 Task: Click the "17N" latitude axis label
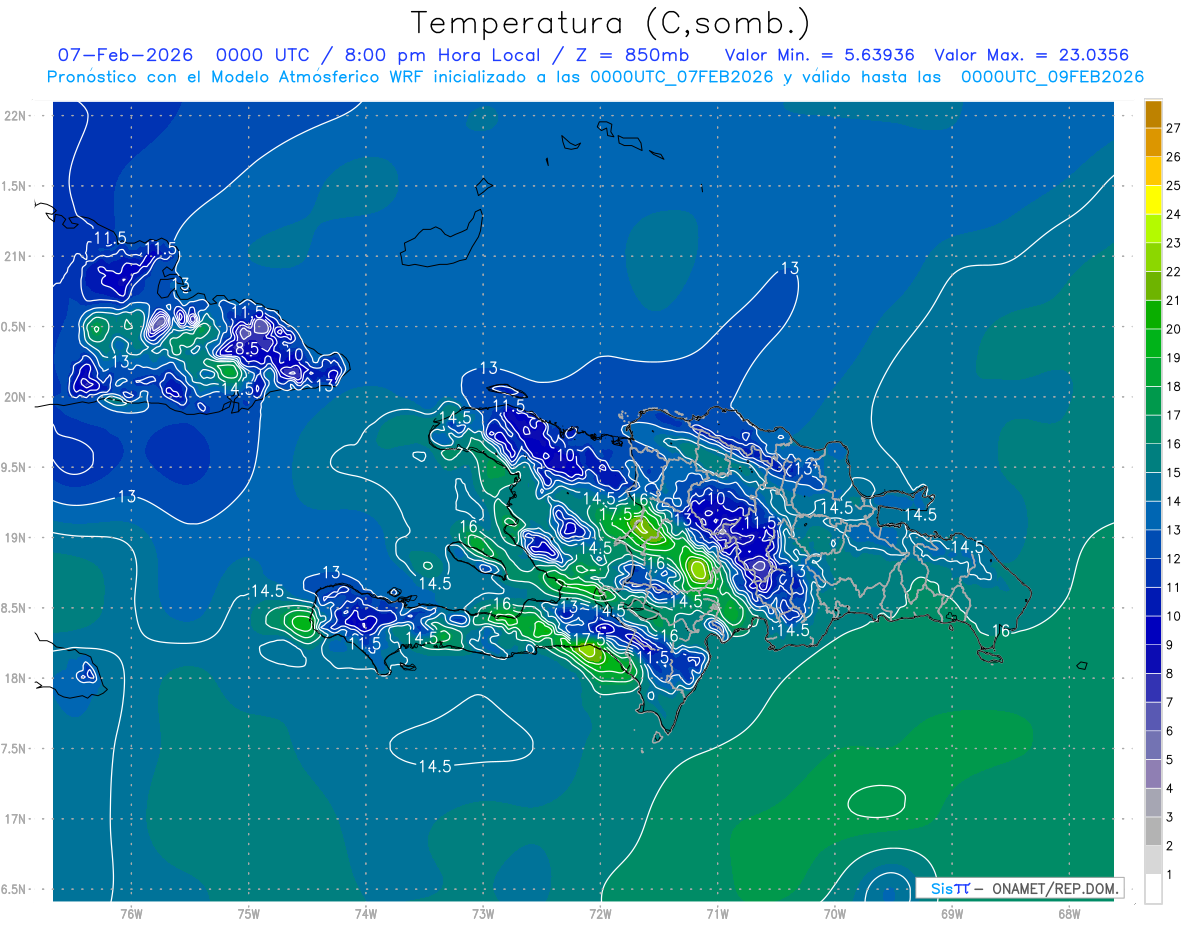(17, 819)
